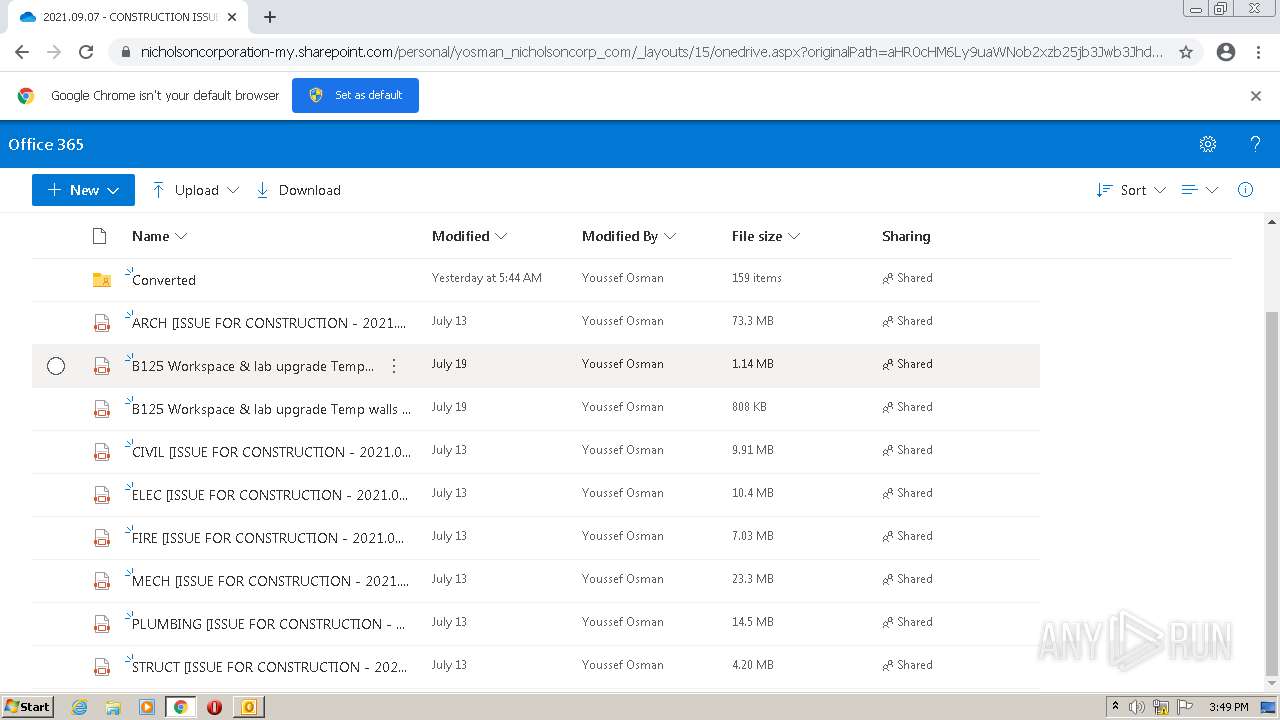
Task: Open the Office 365 settings gear
Action: click(1208, 144)
